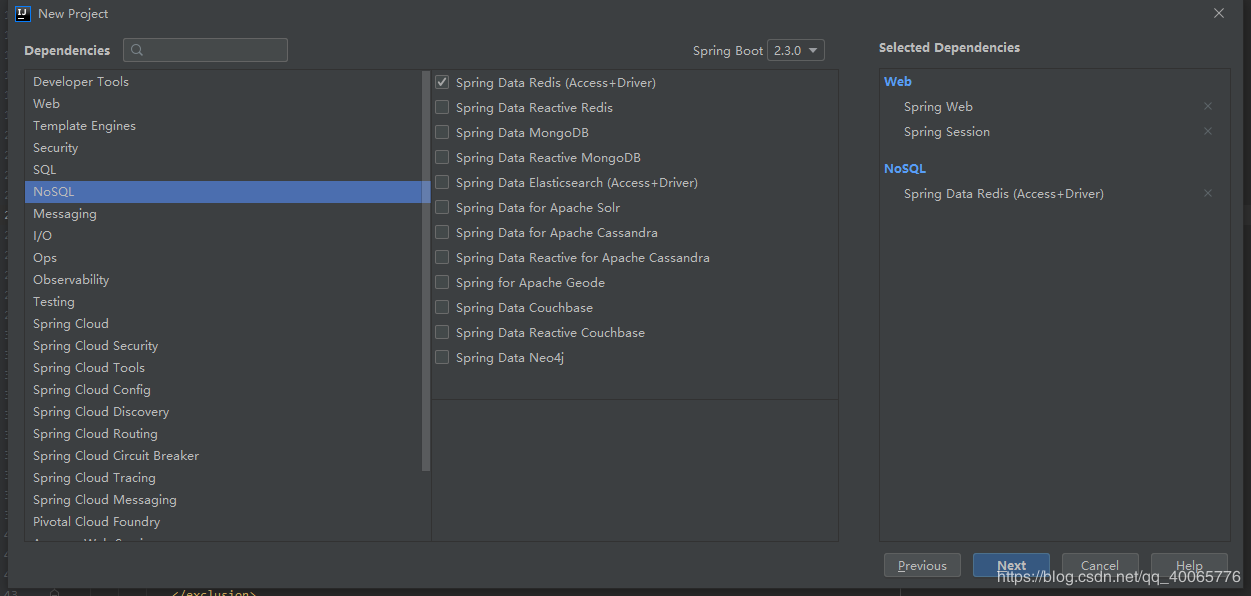This screenshot has width=1251, height=596.
Task: Tick the Spring Data Neo4j checkbox
Action: [442, 358]
